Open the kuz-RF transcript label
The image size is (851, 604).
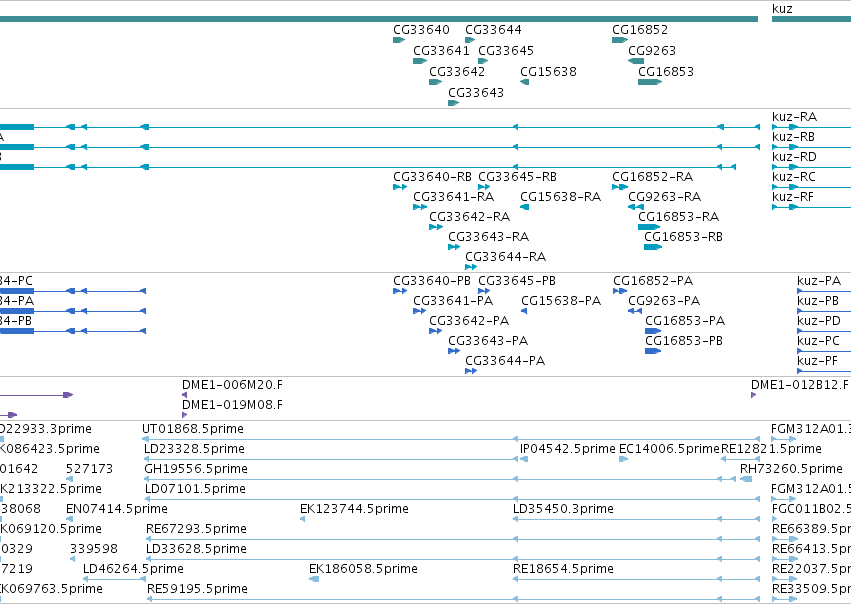tap(793, 197)
